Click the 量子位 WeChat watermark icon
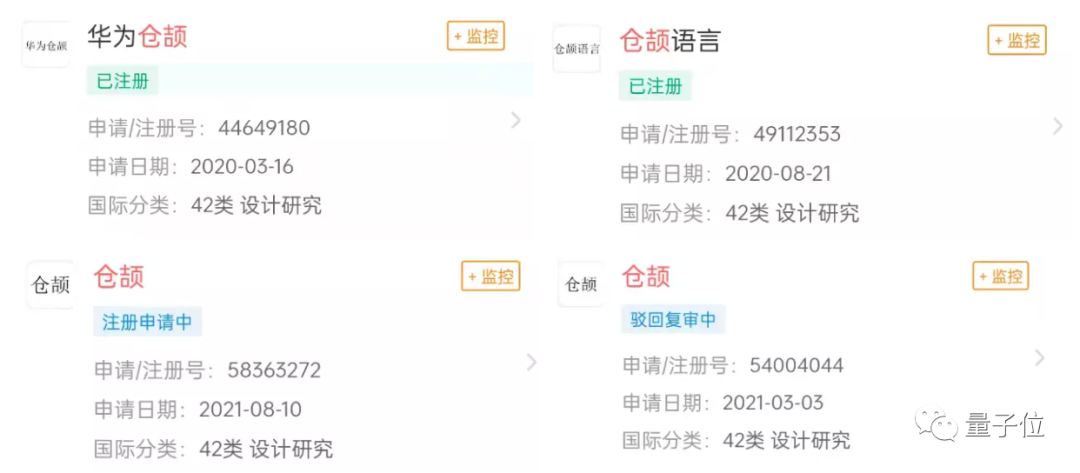This screenshot has height=473, width=1080. click(939, 423)
